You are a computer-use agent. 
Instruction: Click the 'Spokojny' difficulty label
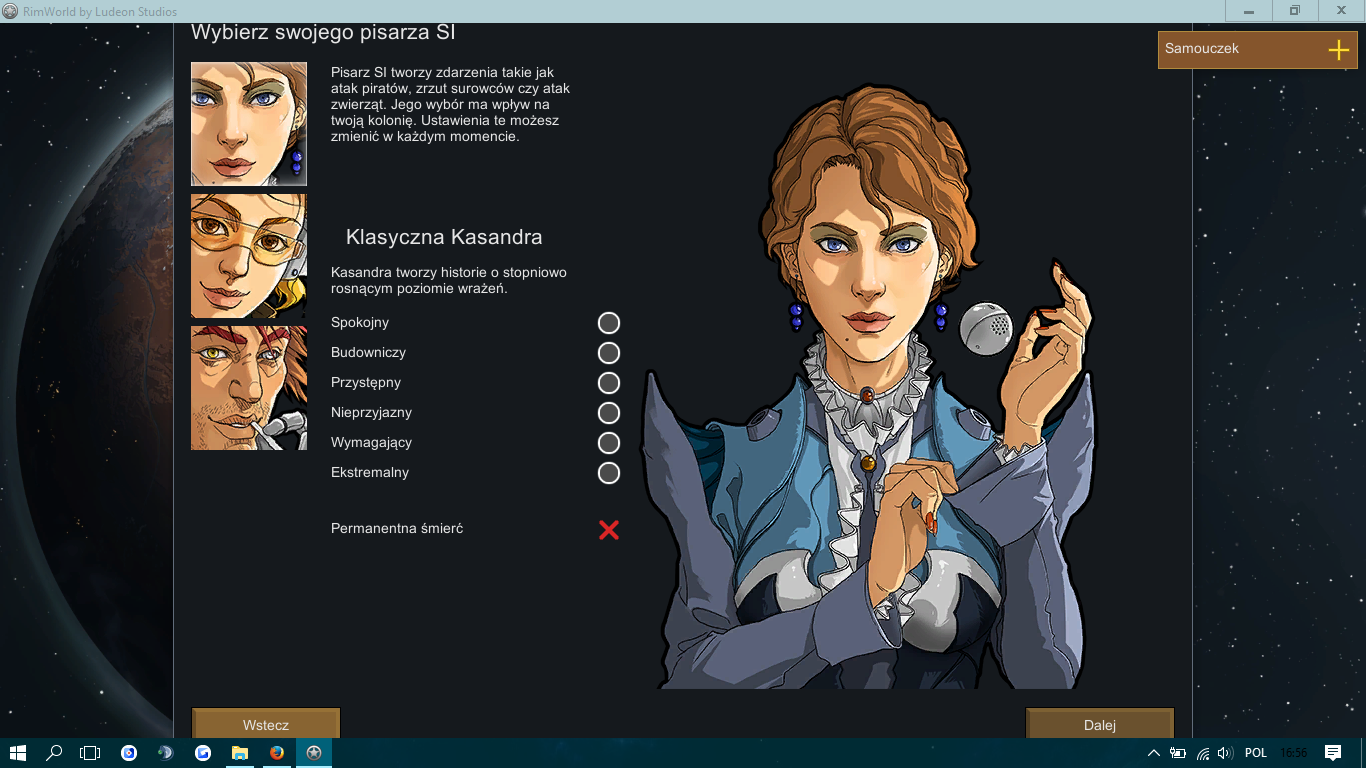point(360,323)
